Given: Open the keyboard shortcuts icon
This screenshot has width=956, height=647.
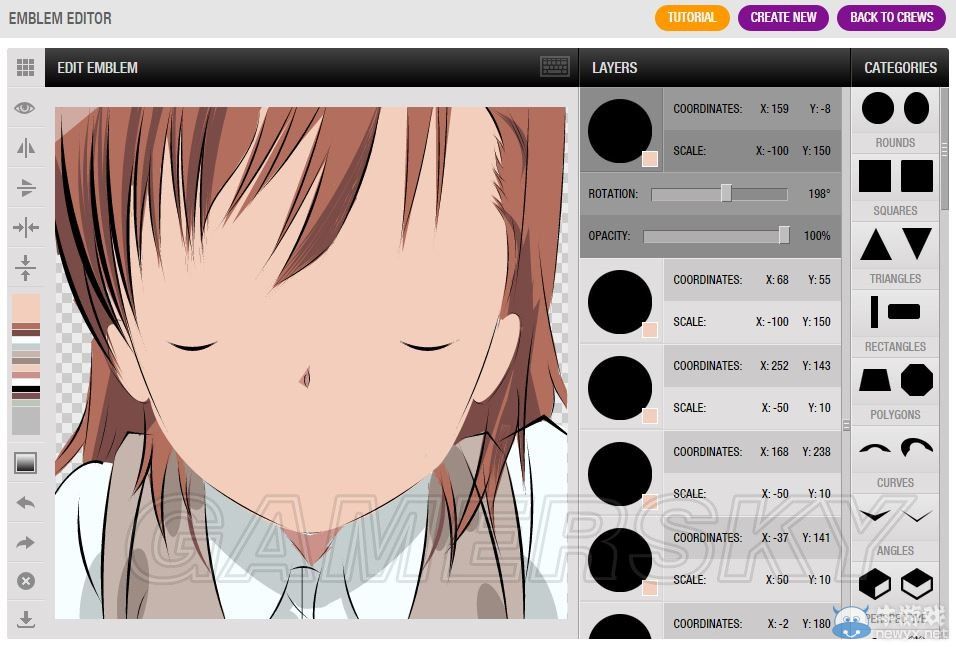Looking at the screenshot, I should [x=555, y=67].
